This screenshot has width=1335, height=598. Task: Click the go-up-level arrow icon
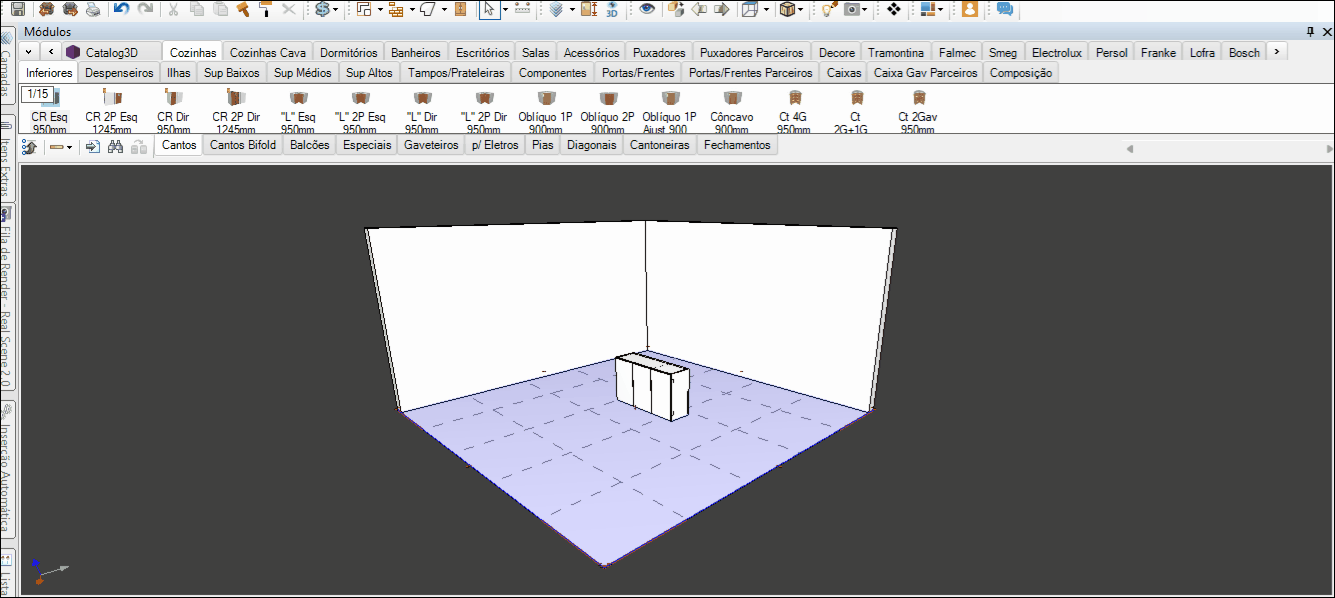30,146
